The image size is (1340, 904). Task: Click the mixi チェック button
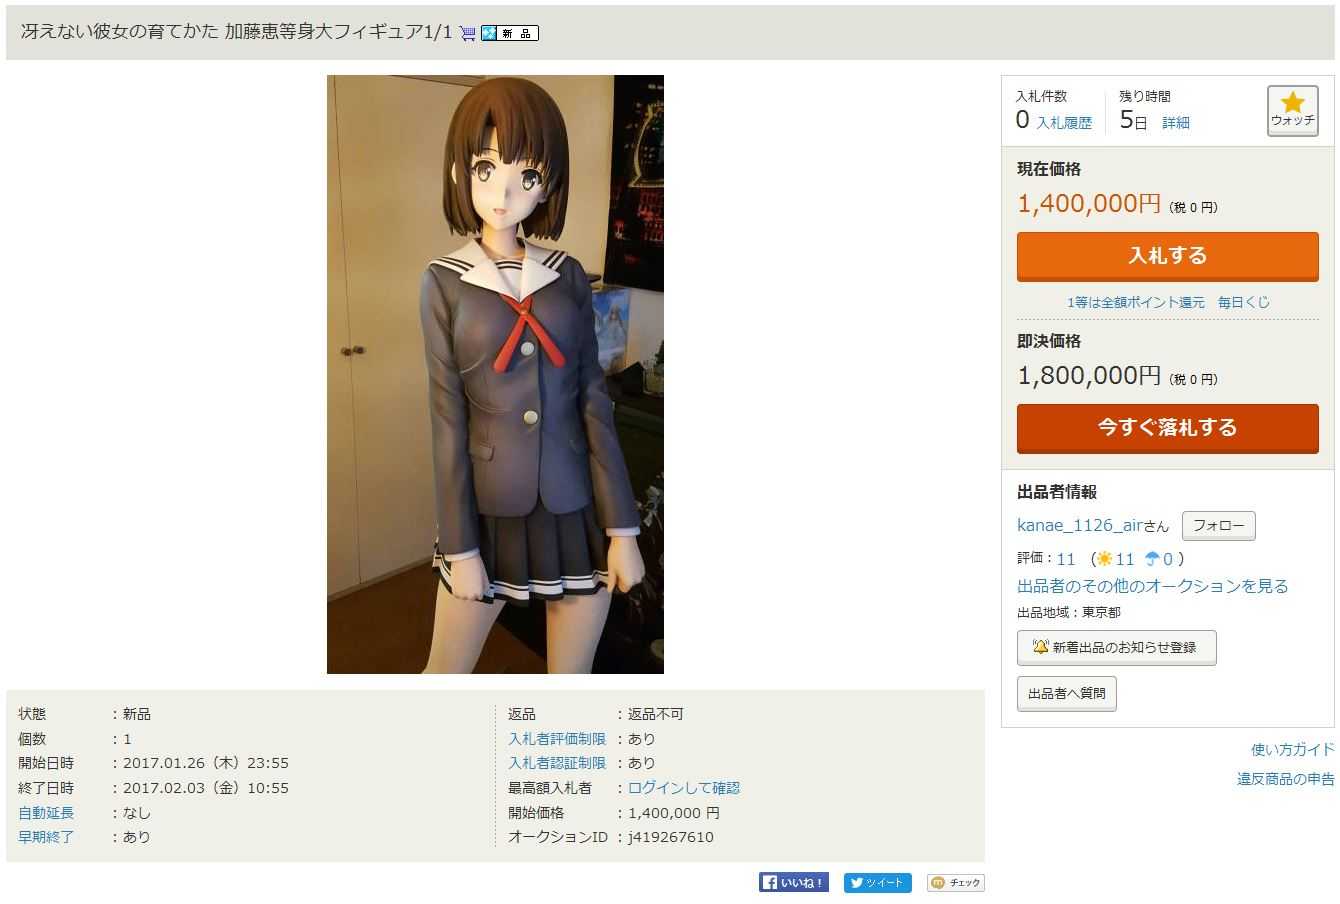(956, 882)
